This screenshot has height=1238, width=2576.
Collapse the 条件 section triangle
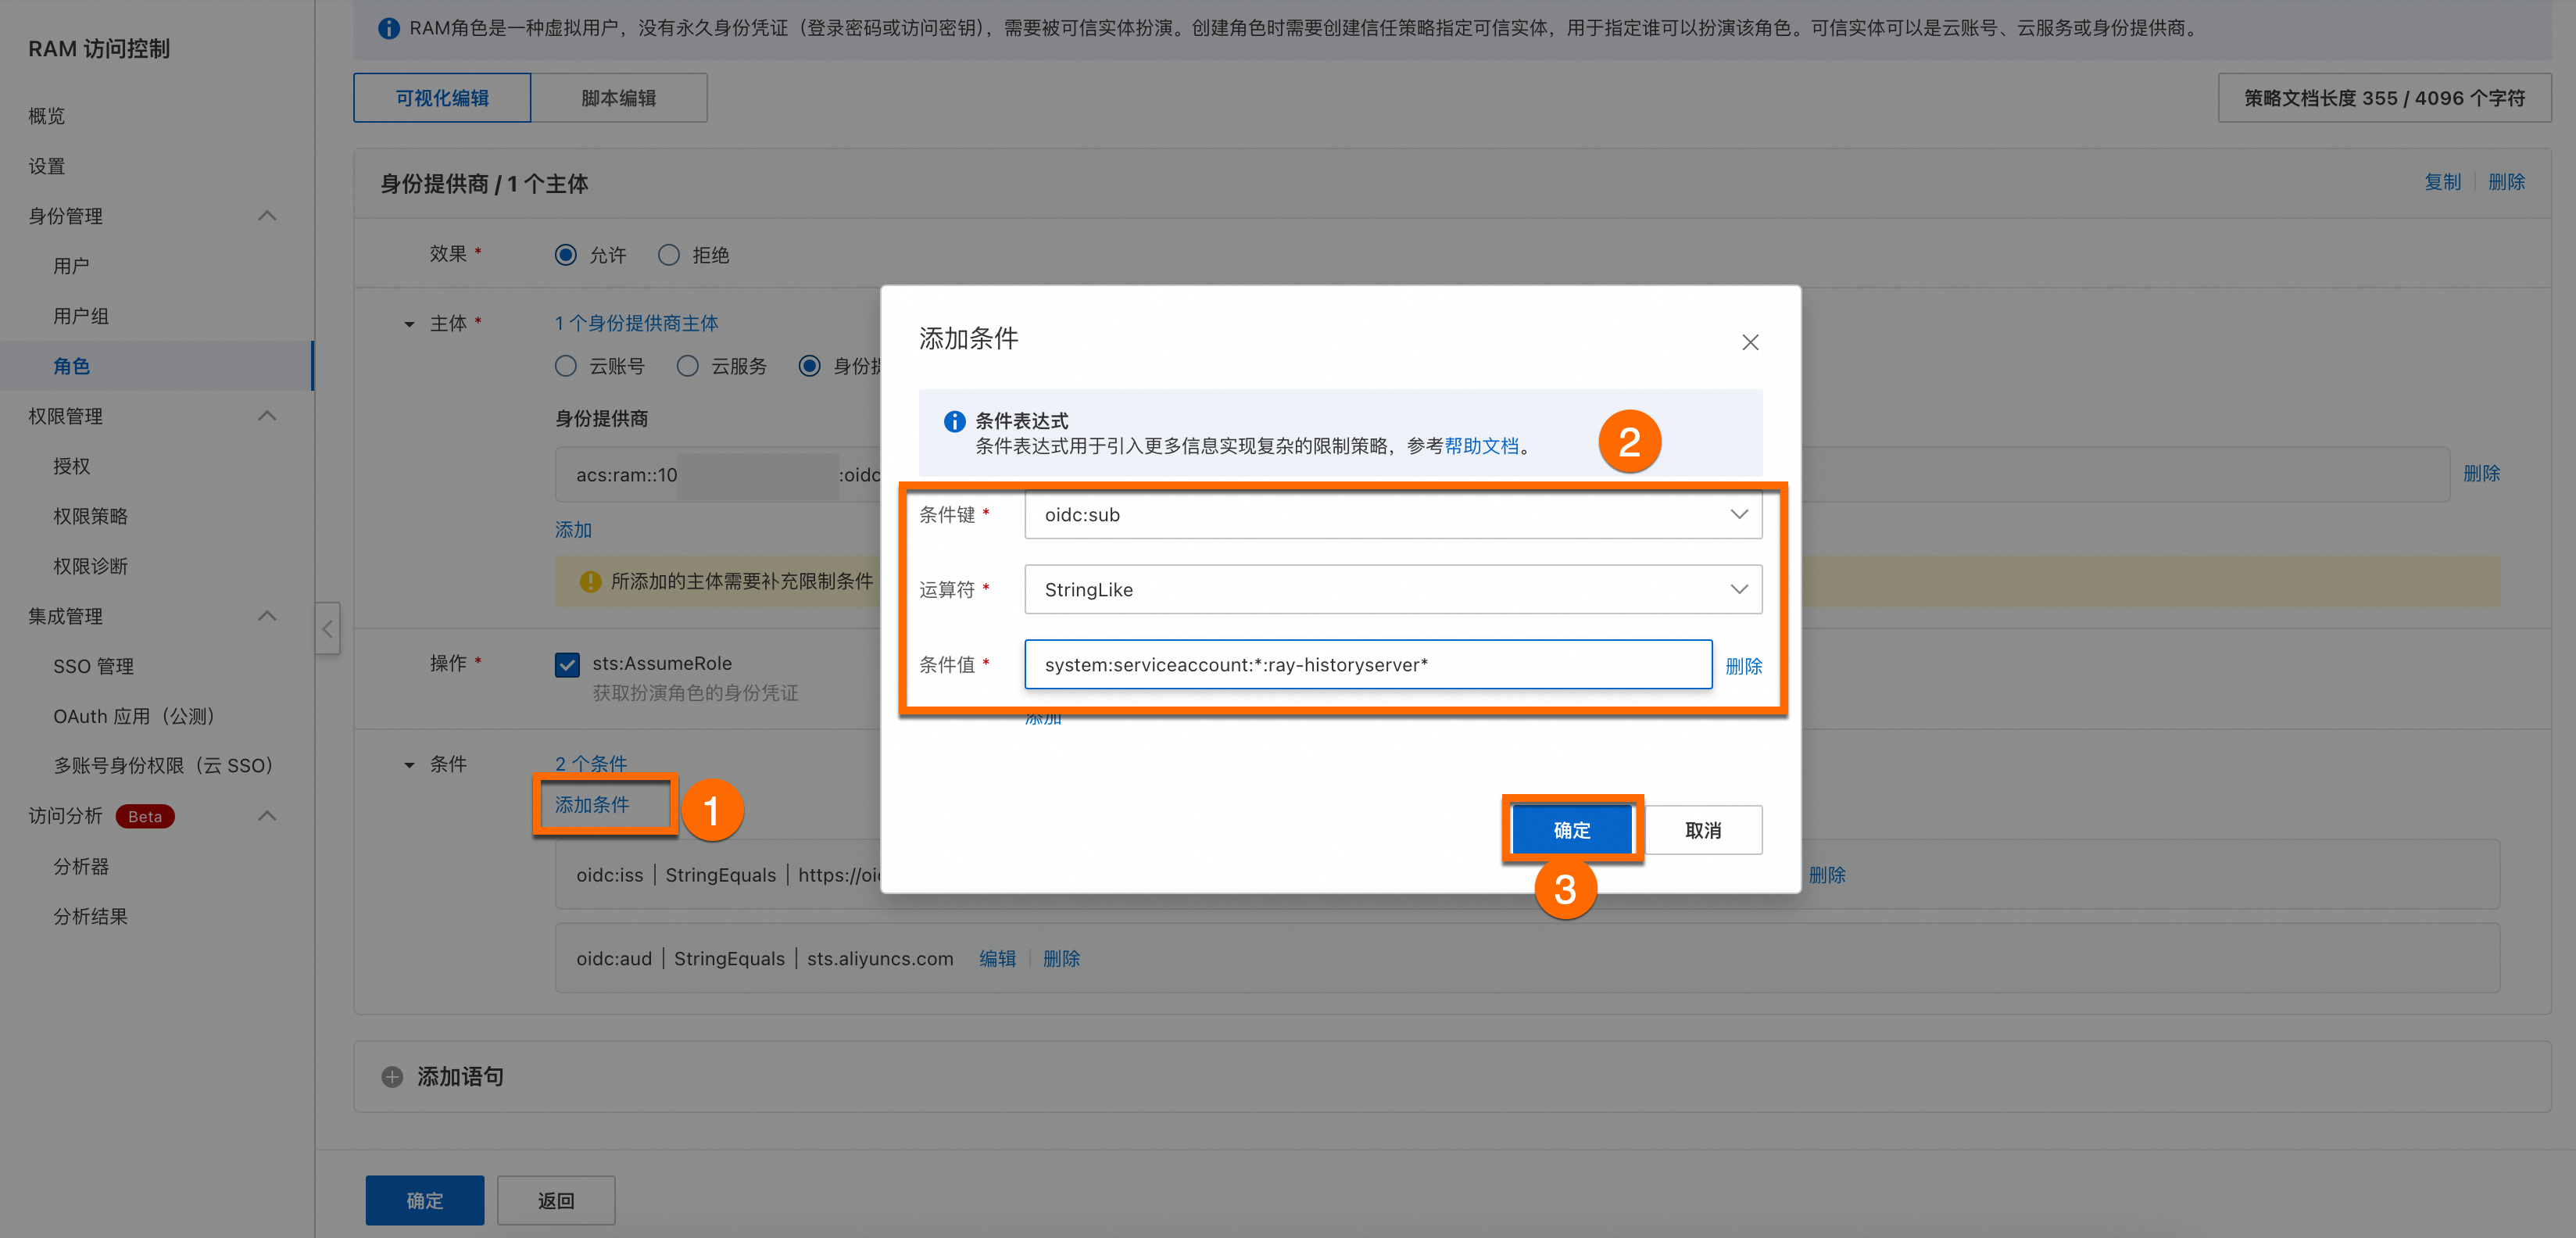[x=409, y=765]
